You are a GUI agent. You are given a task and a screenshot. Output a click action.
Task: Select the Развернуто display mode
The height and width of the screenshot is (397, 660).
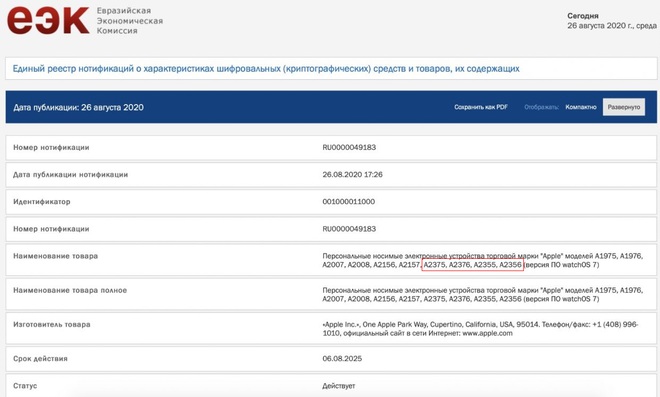[624, 107]
